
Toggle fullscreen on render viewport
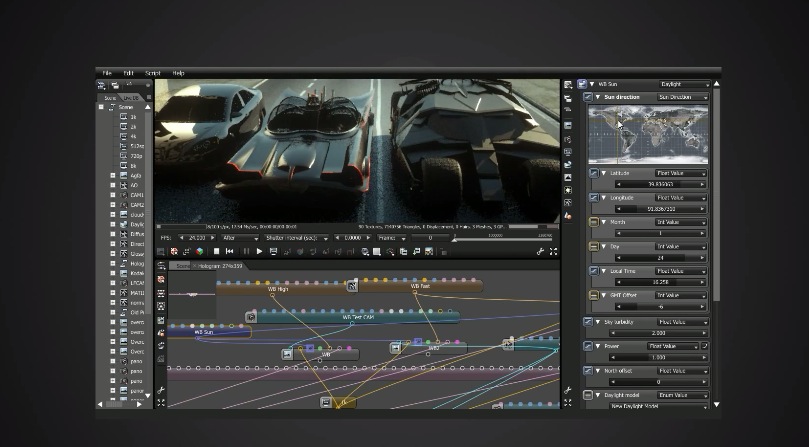553,251
